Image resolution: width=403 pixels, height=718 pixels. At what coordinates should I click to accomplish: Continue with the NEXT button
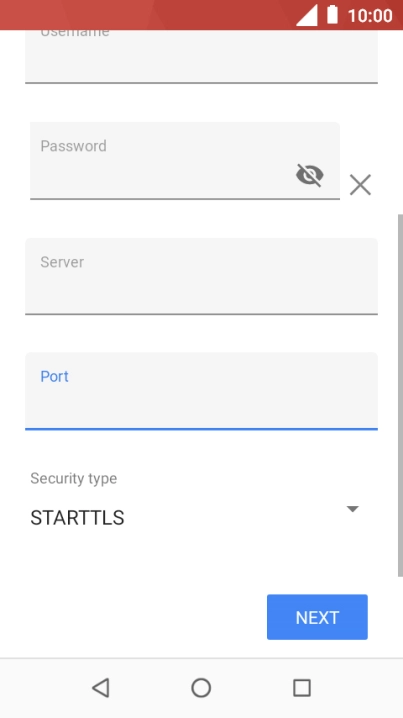[x=317, y=617]
